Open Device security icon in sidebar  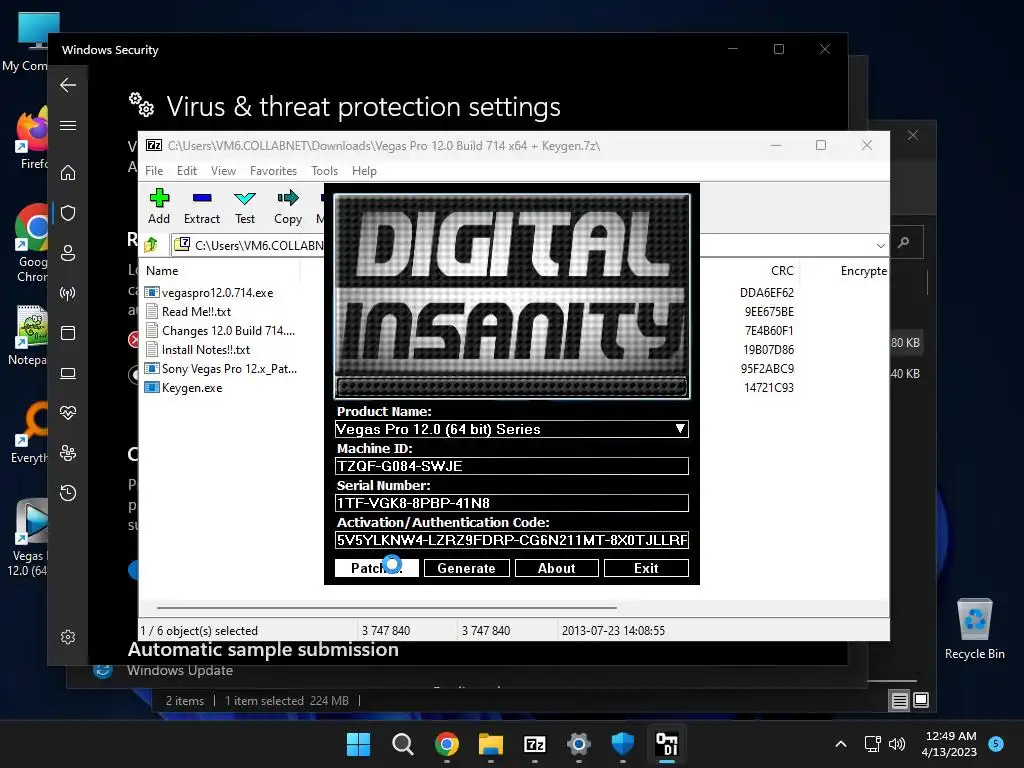68,373
